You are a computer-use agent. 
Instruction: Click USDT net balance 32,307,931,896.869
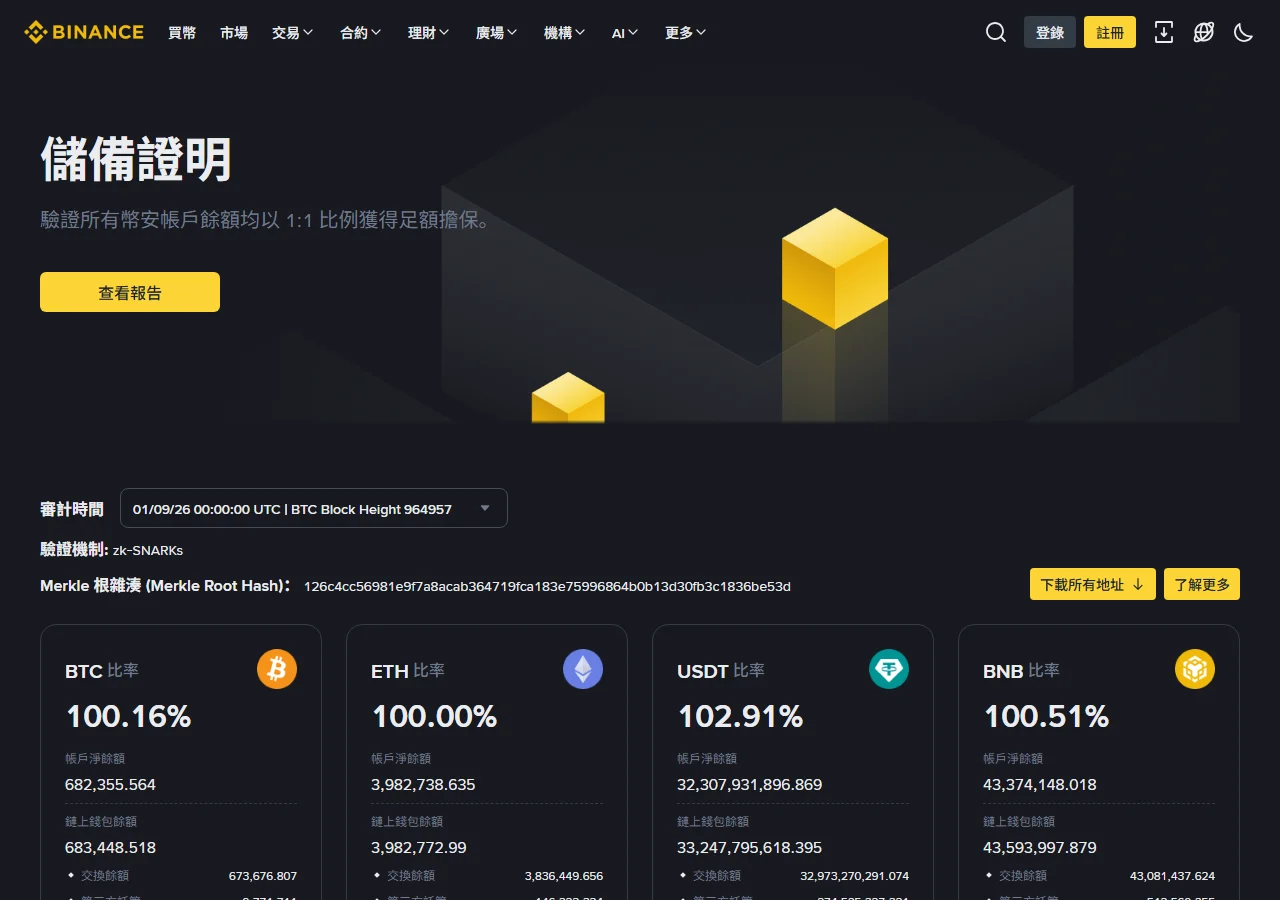[749, 784]
